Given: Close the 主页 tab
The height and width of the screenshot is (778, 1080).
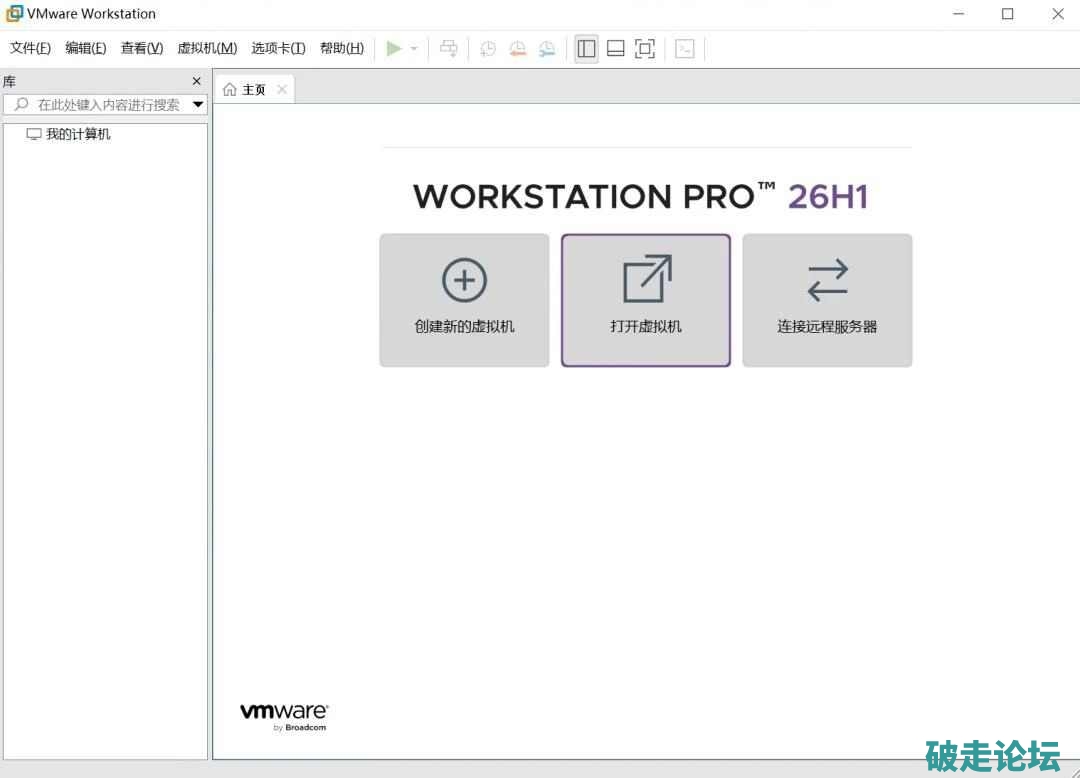Looking at the screenshot, I should click(x=282, y=90).
